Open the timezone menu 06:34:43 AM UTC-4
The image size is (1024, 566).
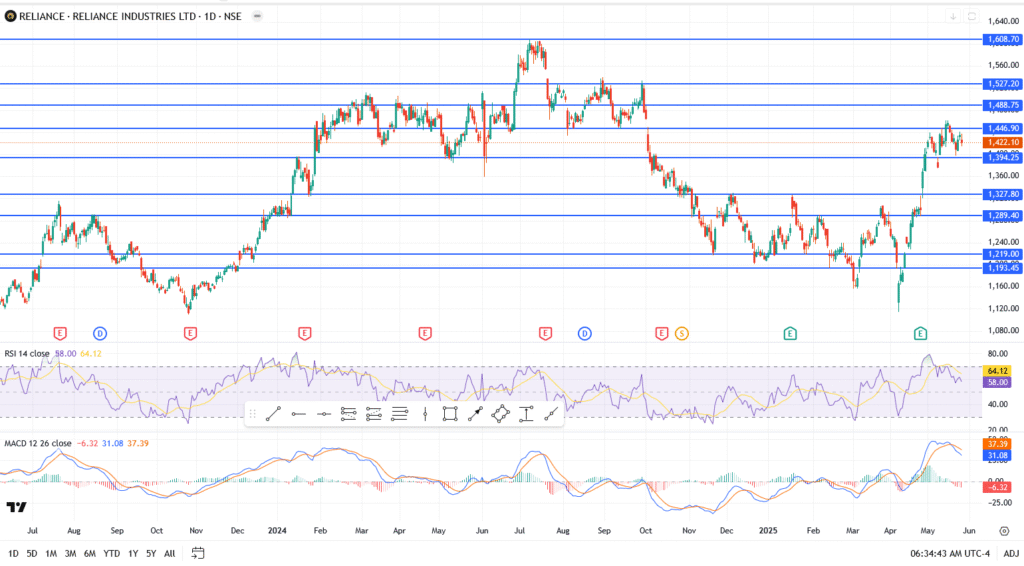950,554
